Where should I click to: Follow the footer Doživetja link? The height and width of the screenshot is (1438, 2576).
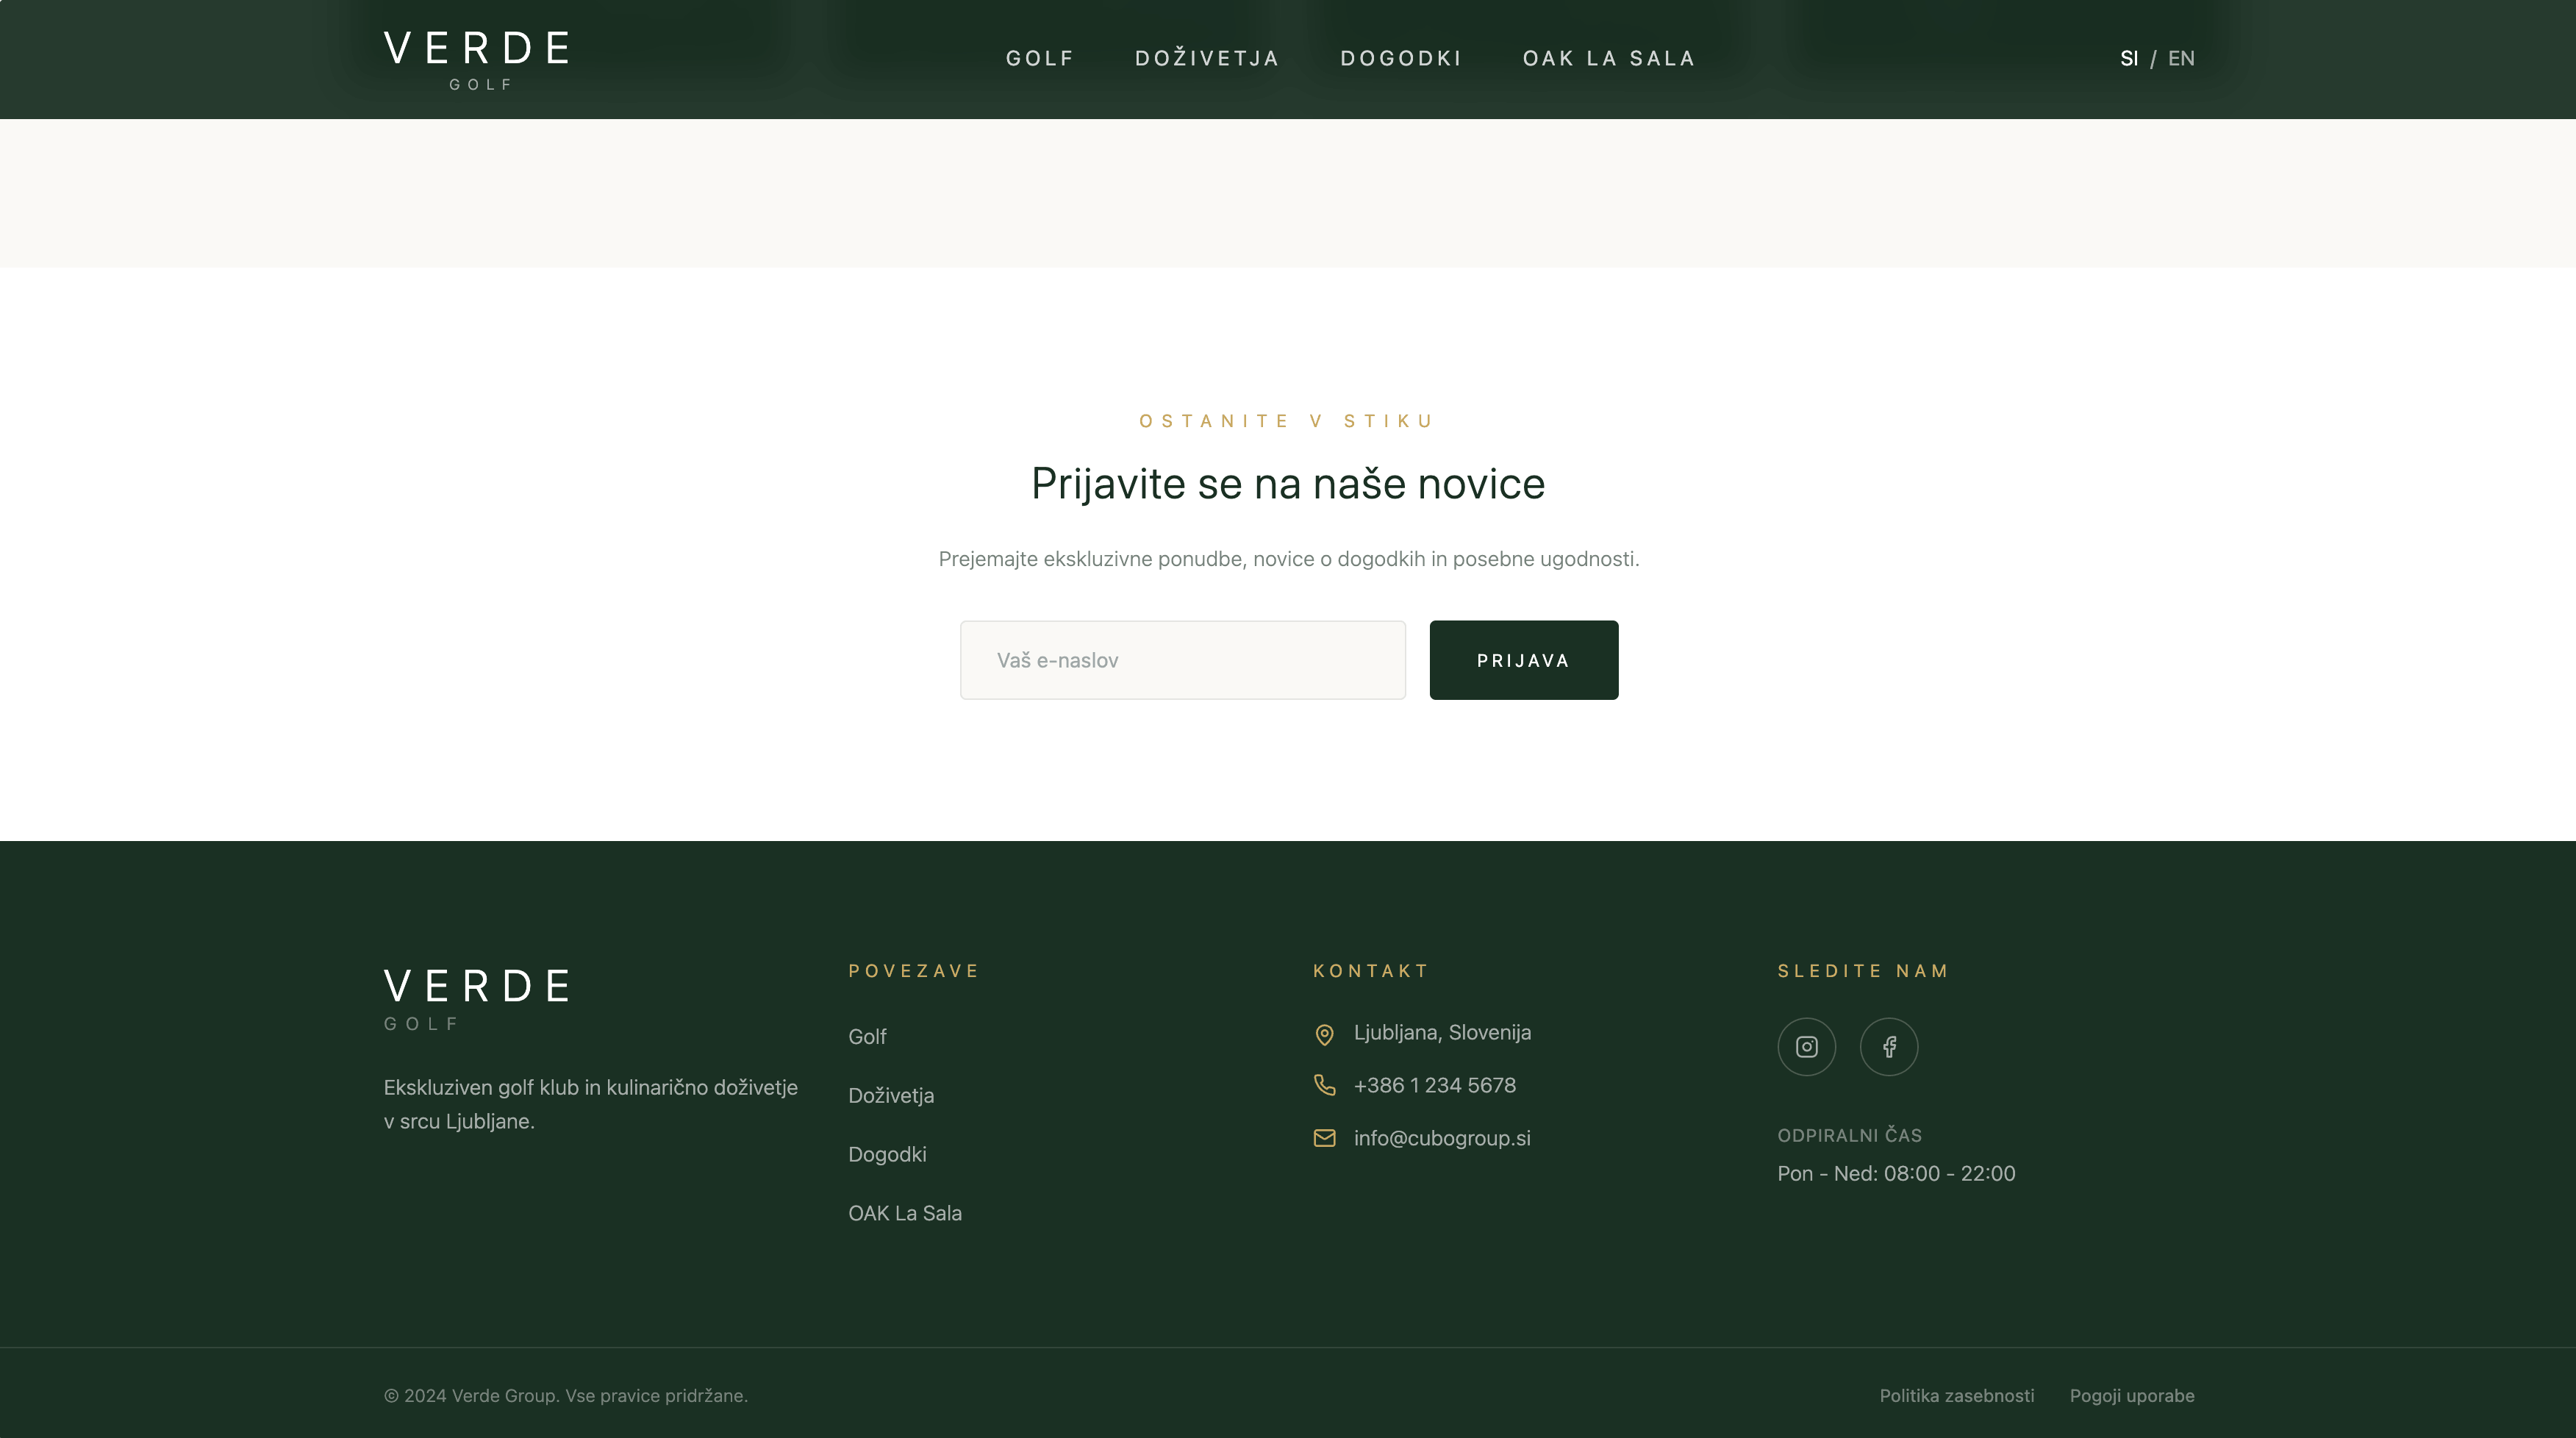891,1095
